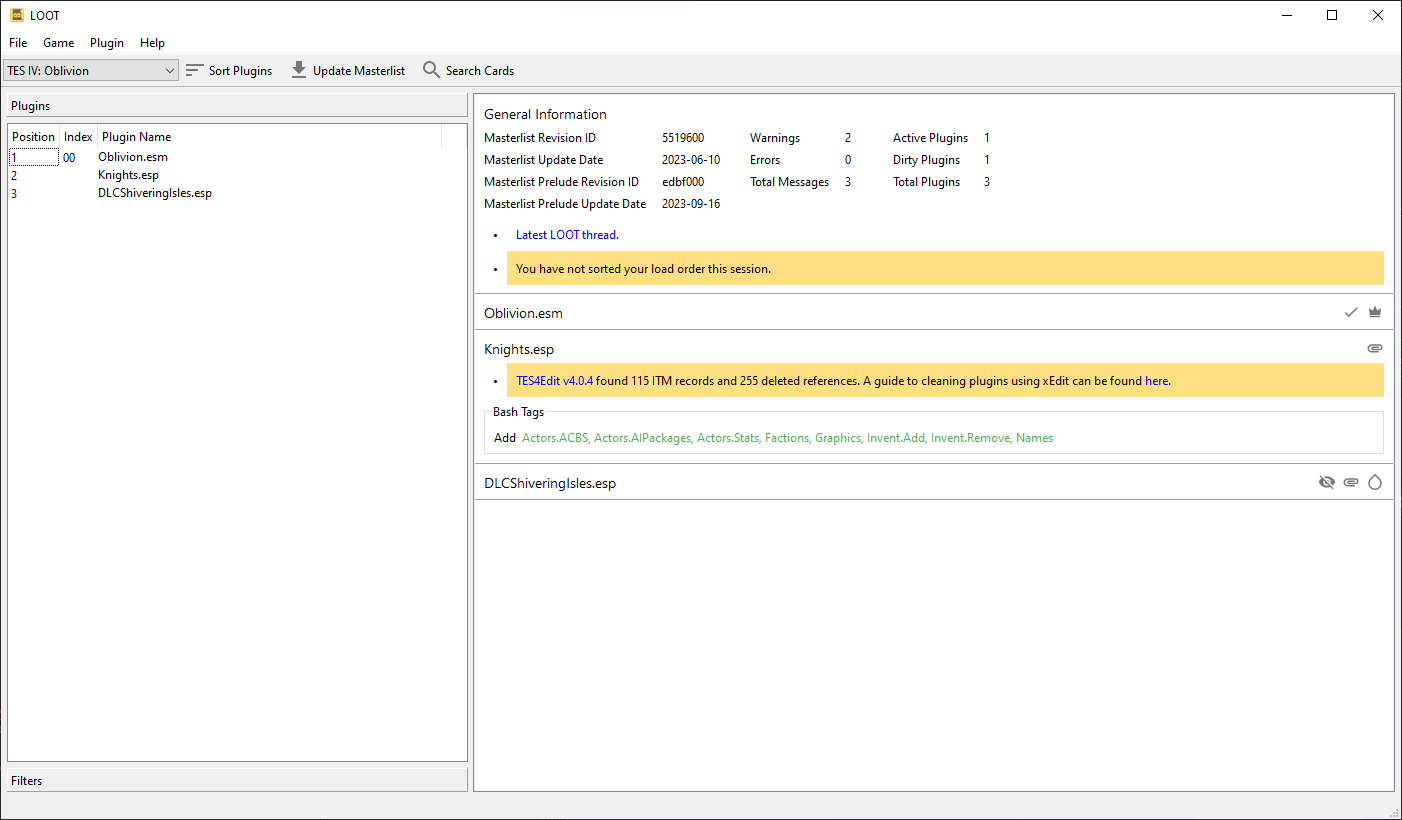Expand the Filters panel
Image resolution: width=1402 pixels, height=820 pixels.
[x=238, y=781]
